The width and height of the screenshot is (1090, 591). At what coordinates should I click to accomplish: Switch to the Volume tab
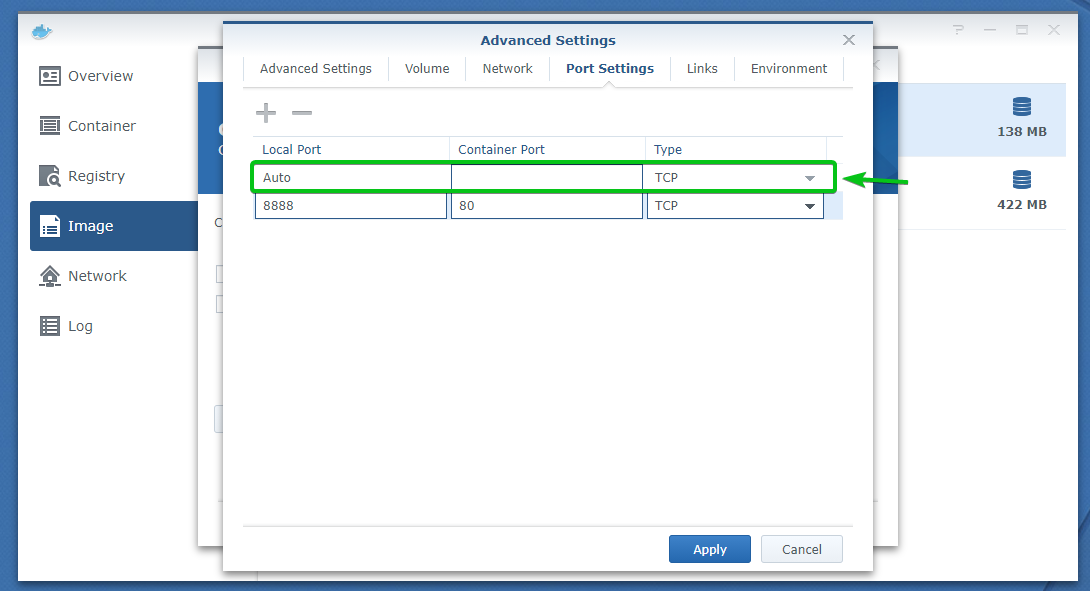pyautogui.click(x=427, y=69)
